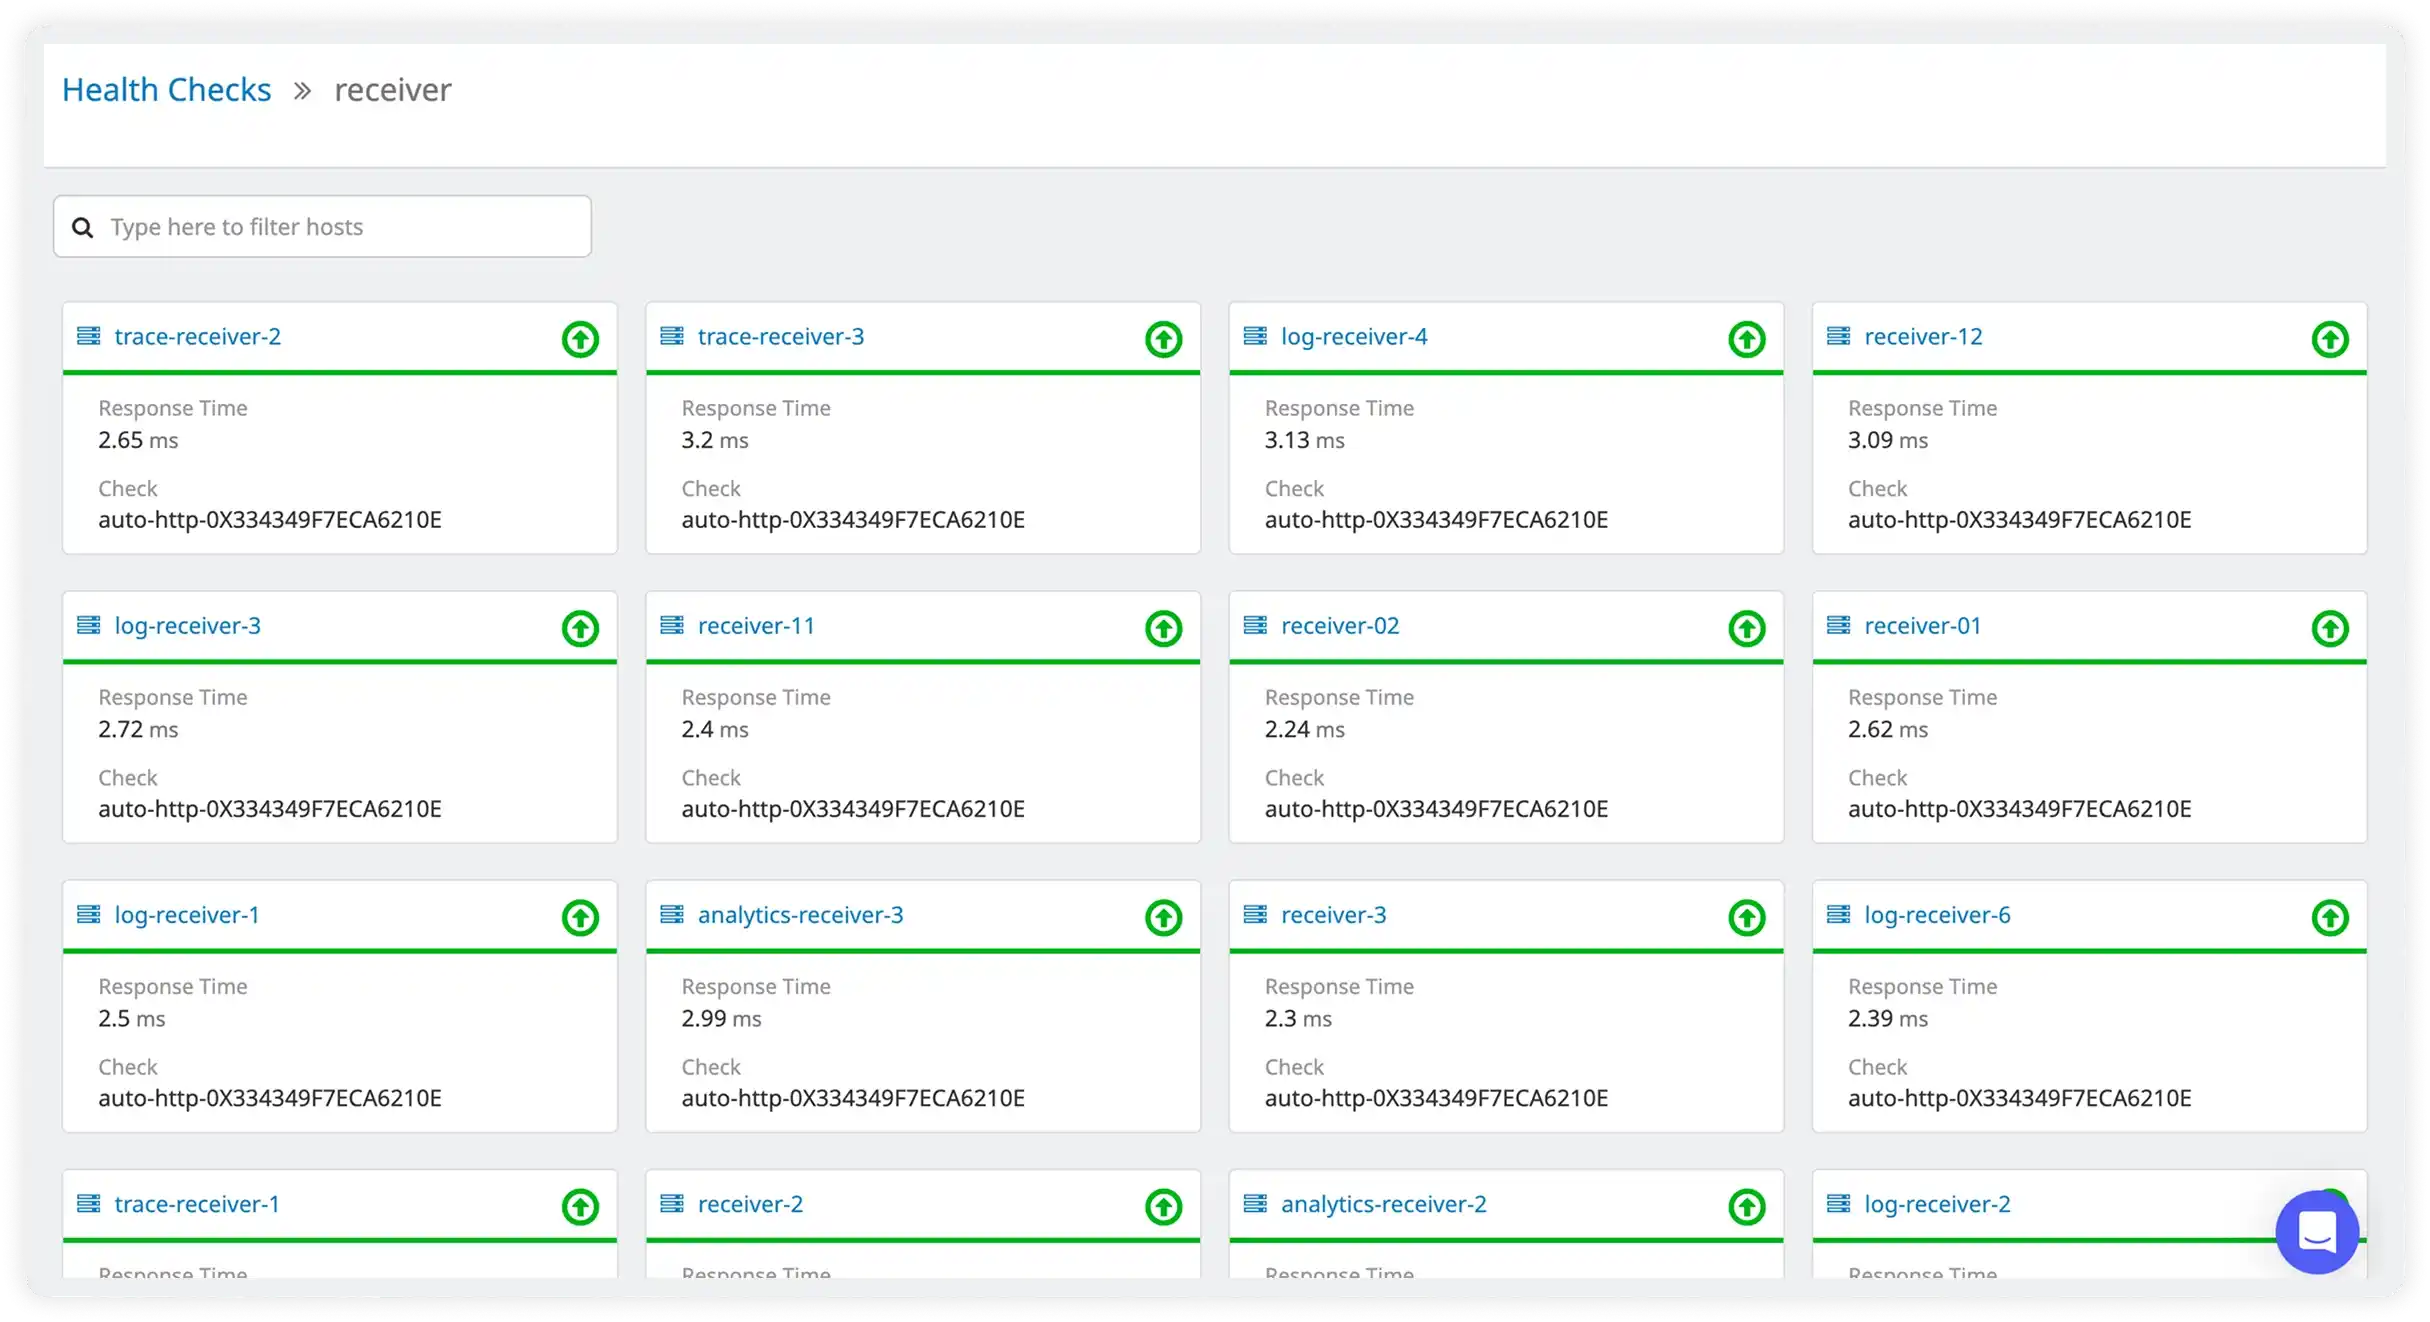Viewport: 2430px width, 1322px height.
Task: Focus the filter hosts search field
Action: tap(340, 227)
